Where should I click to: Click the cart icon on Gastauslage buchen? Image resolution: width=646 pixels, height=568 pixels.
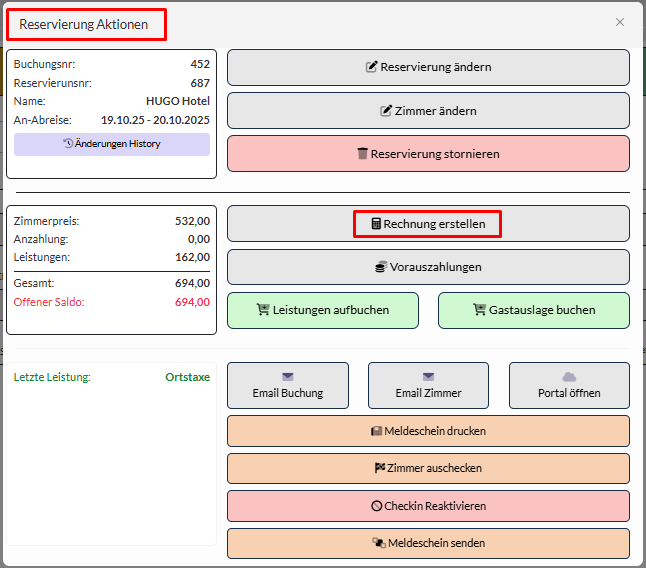tap(480, 310)
